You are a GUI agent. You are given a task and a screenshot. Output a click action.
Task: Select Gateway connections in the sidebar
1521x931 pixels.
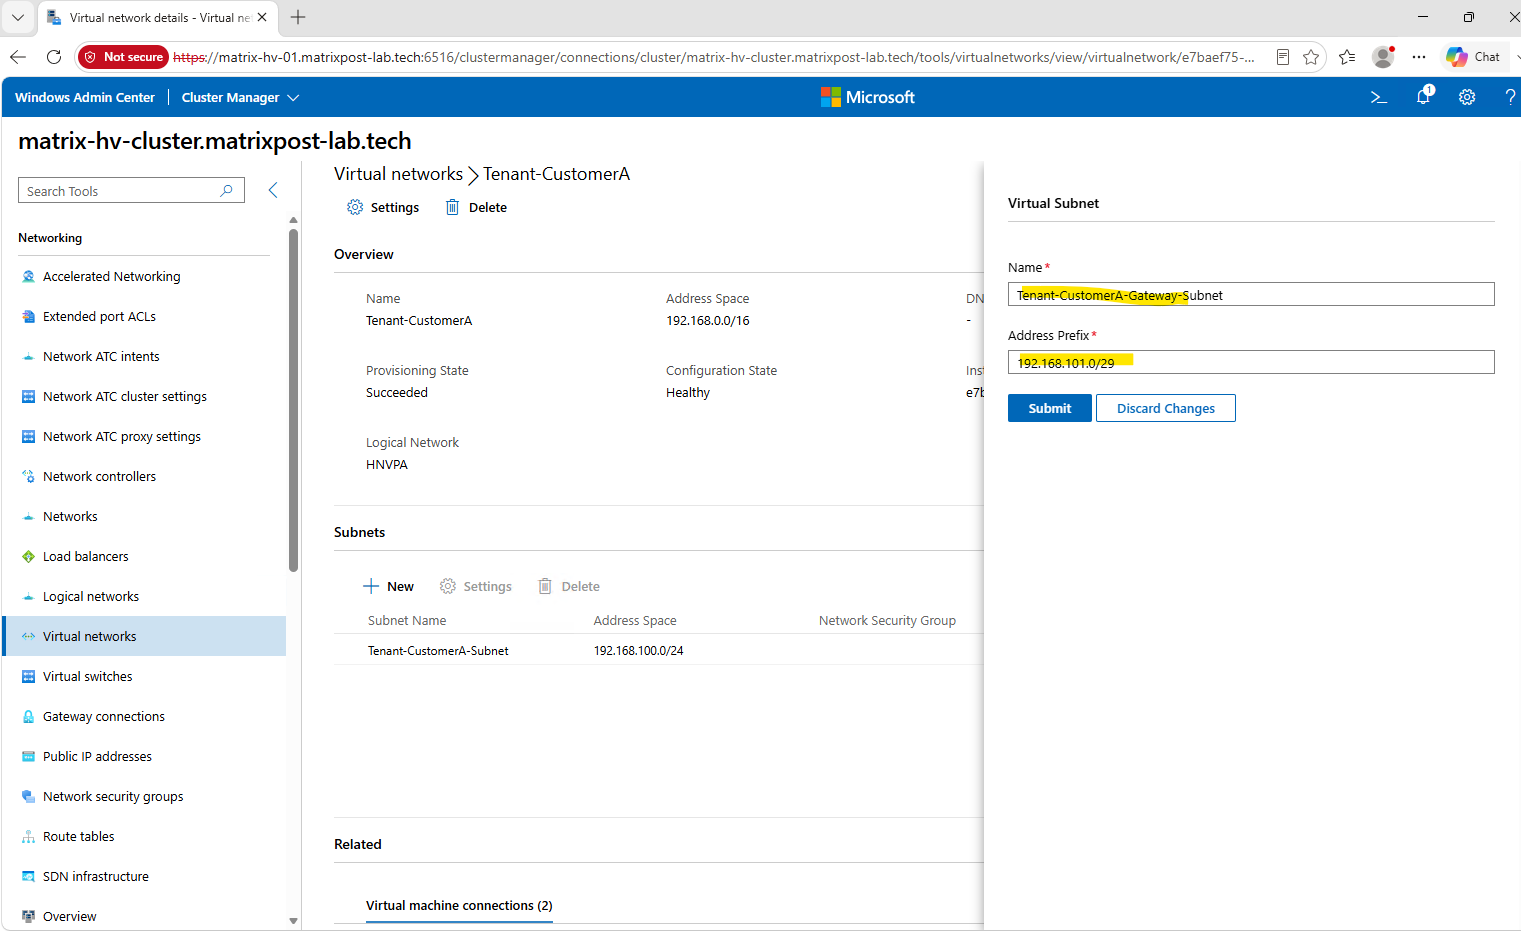104,716
